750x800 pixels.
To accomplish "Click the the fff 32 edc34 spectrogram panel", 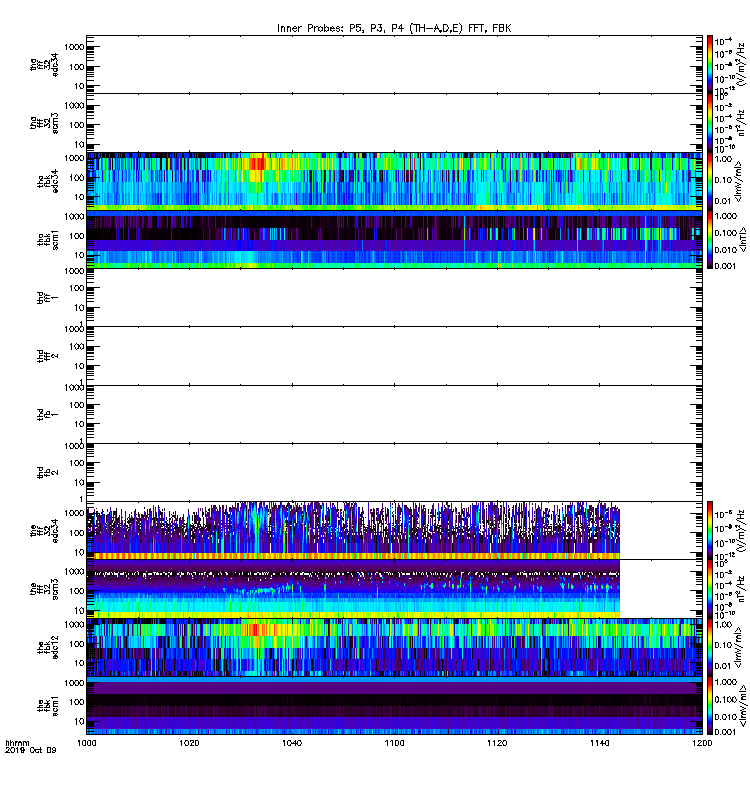I will click(394, 531).
